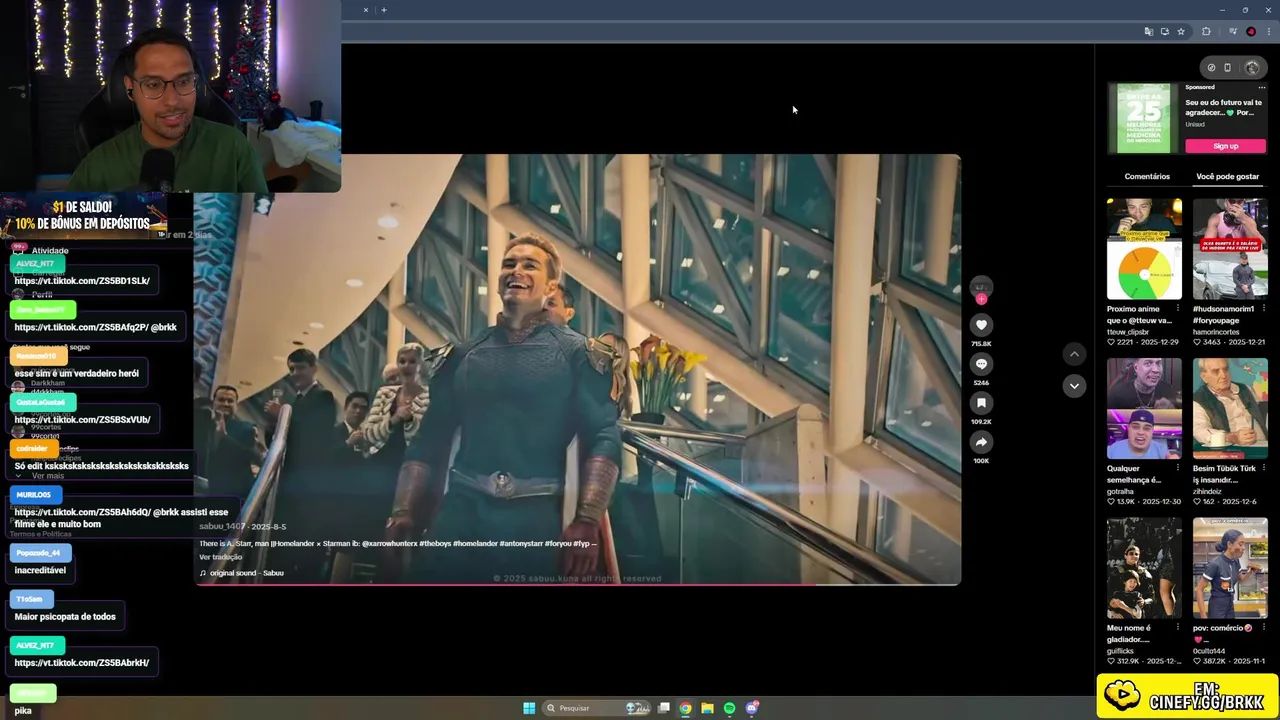Open the Chrome profile avatar
Image resolution: width=1280 pixels, height=720 pixels.
[1251, 31]
